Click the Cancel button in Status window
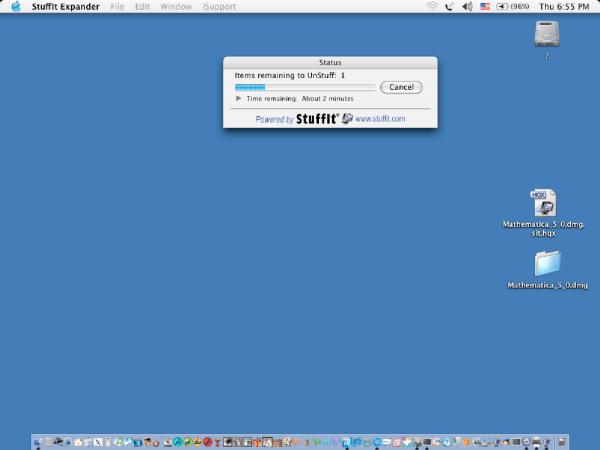Image resolution: width=600 pixels, height=450 pixels. point(401,87)
